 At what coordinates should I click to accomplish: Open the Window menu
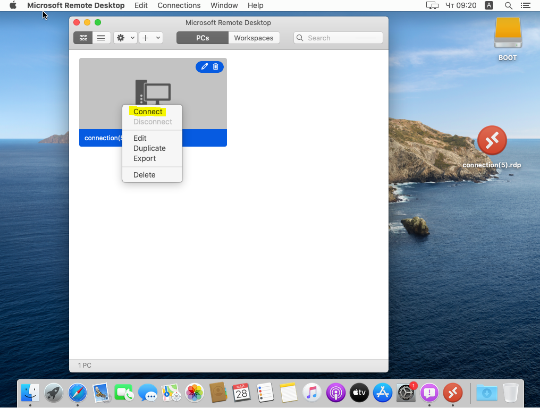point(224,6)
